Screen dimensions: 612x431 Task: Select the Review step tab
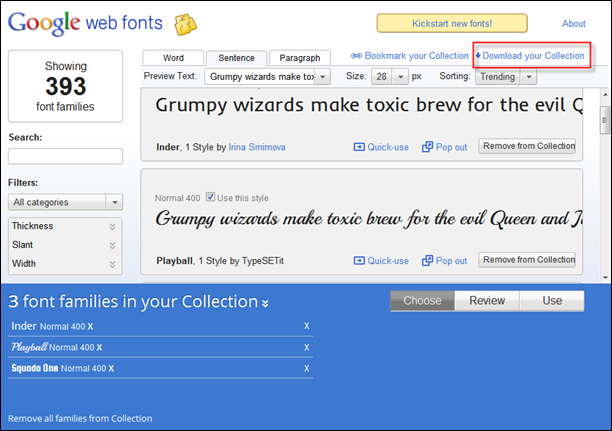tap(487, 301)
